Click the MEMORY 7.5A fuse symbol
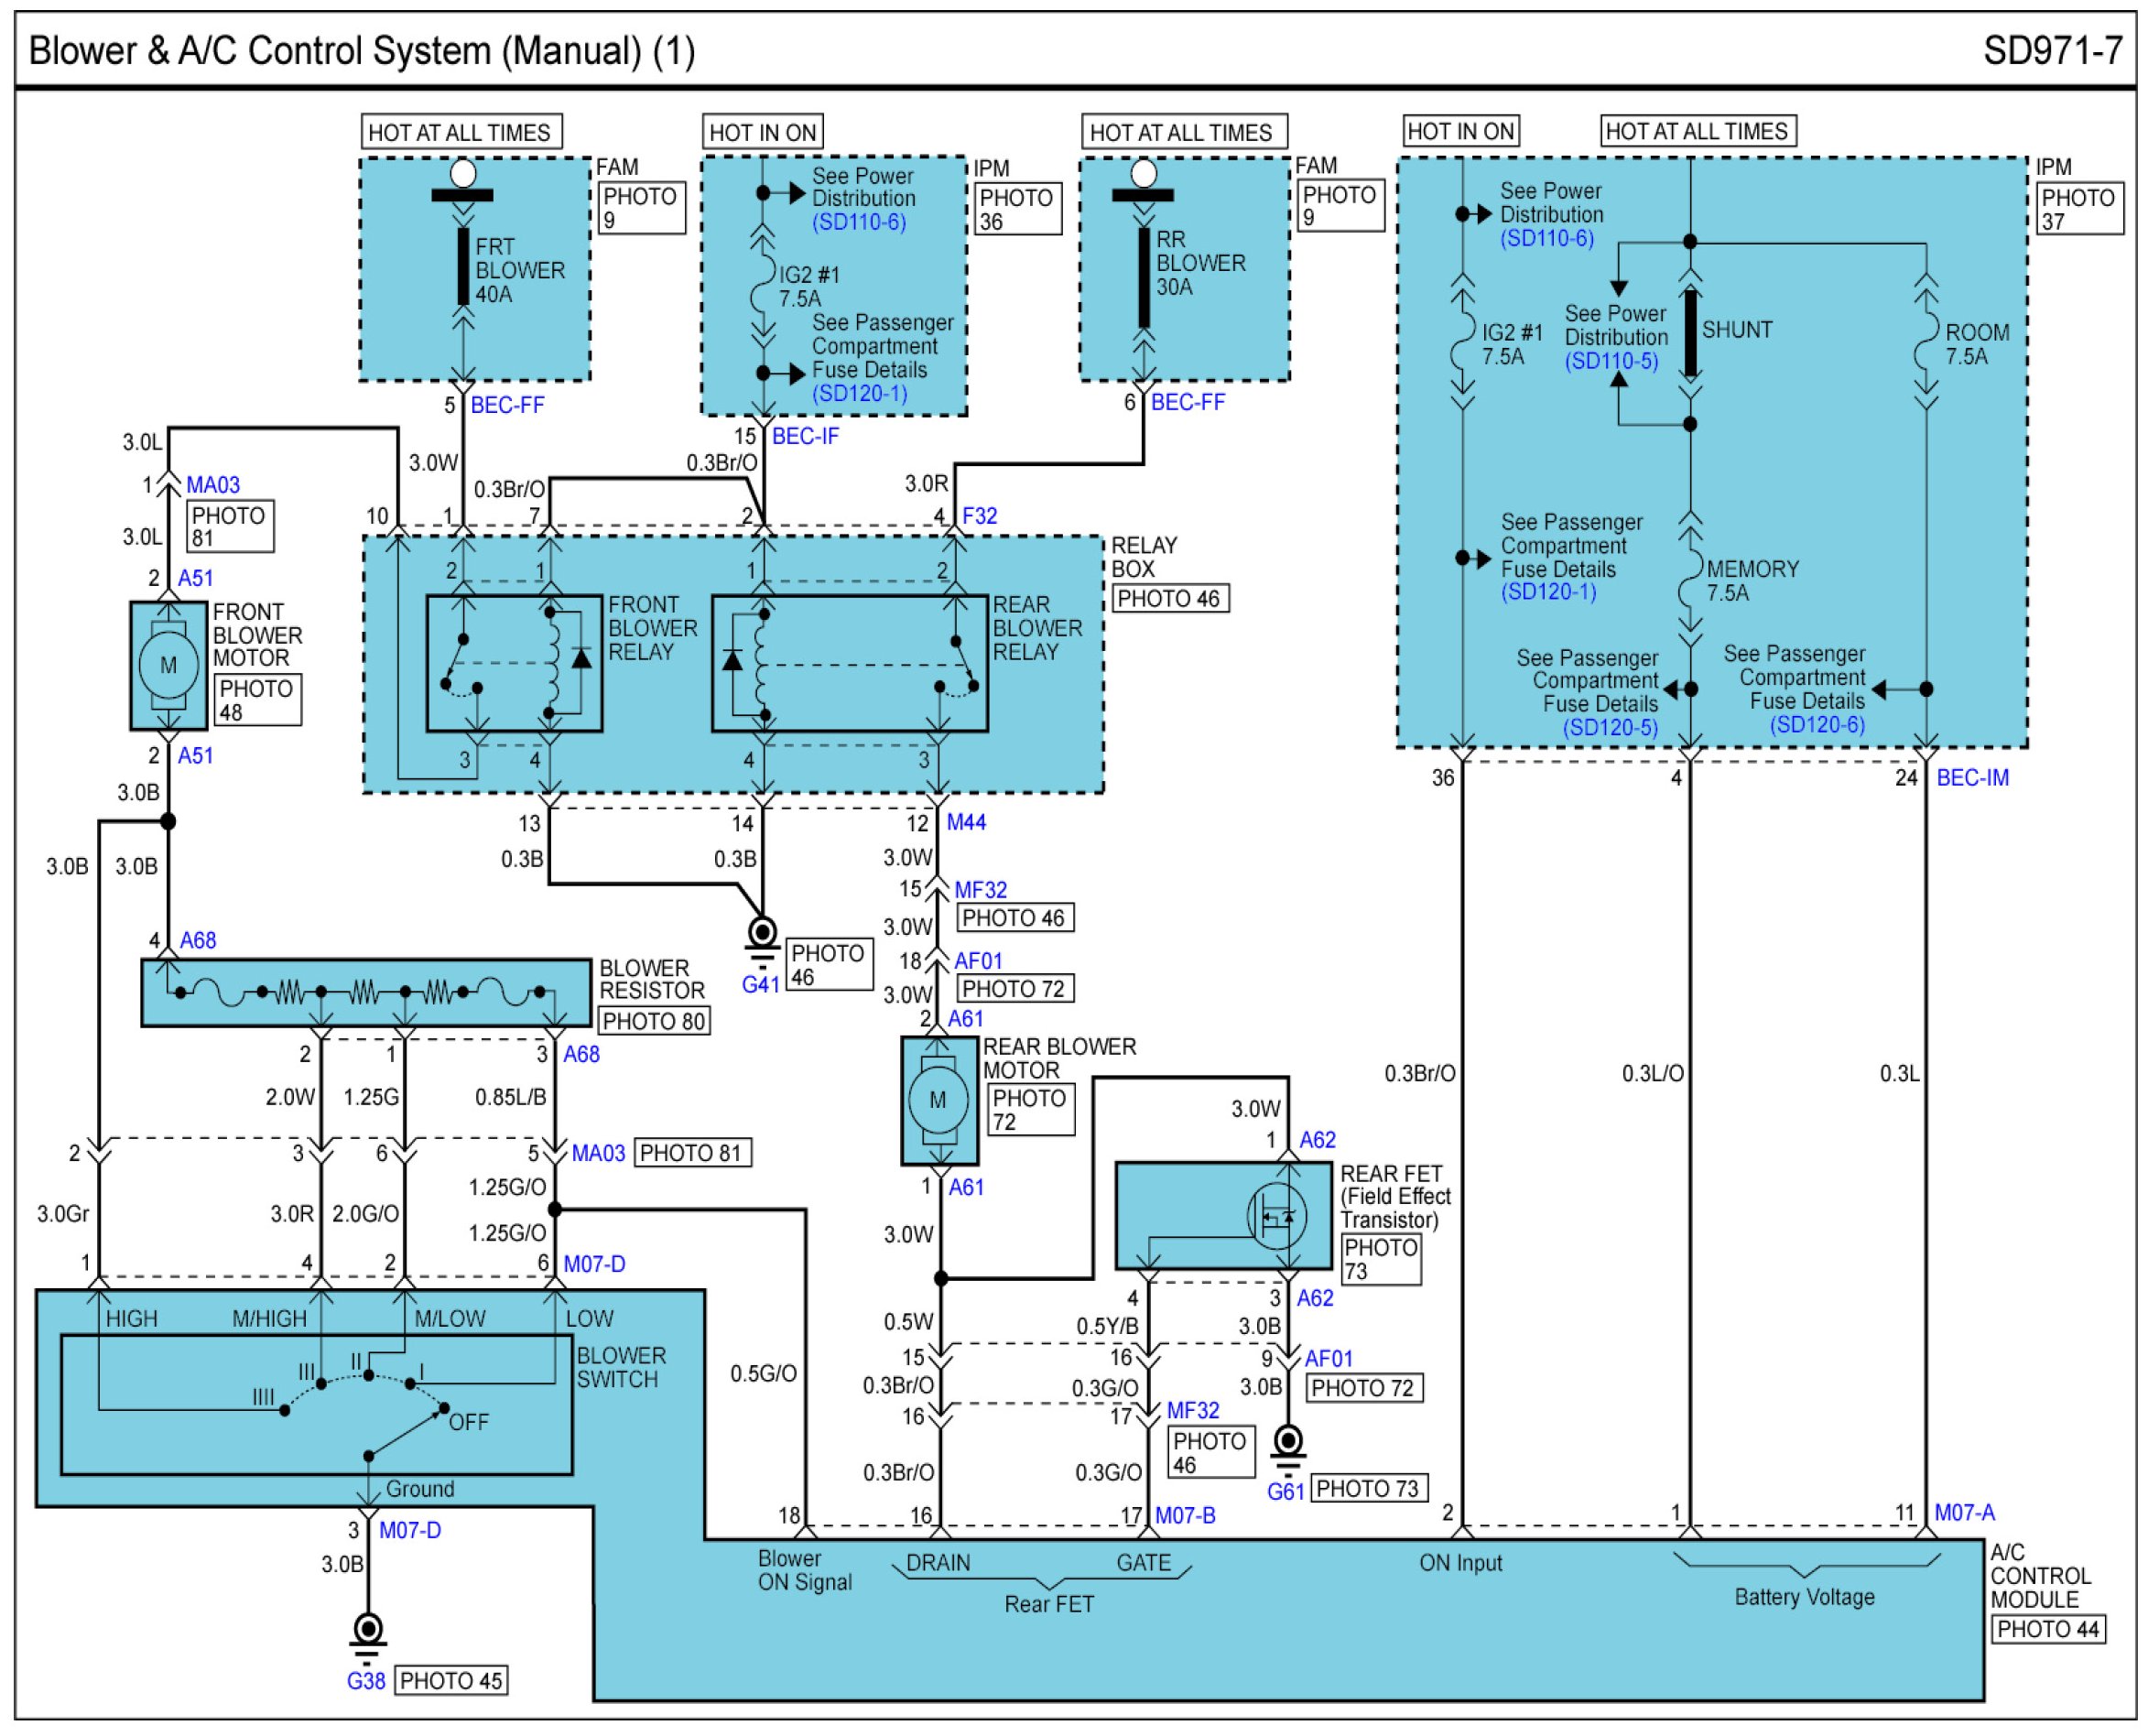This screenshot has width=2148, height=1736. 1690,580
